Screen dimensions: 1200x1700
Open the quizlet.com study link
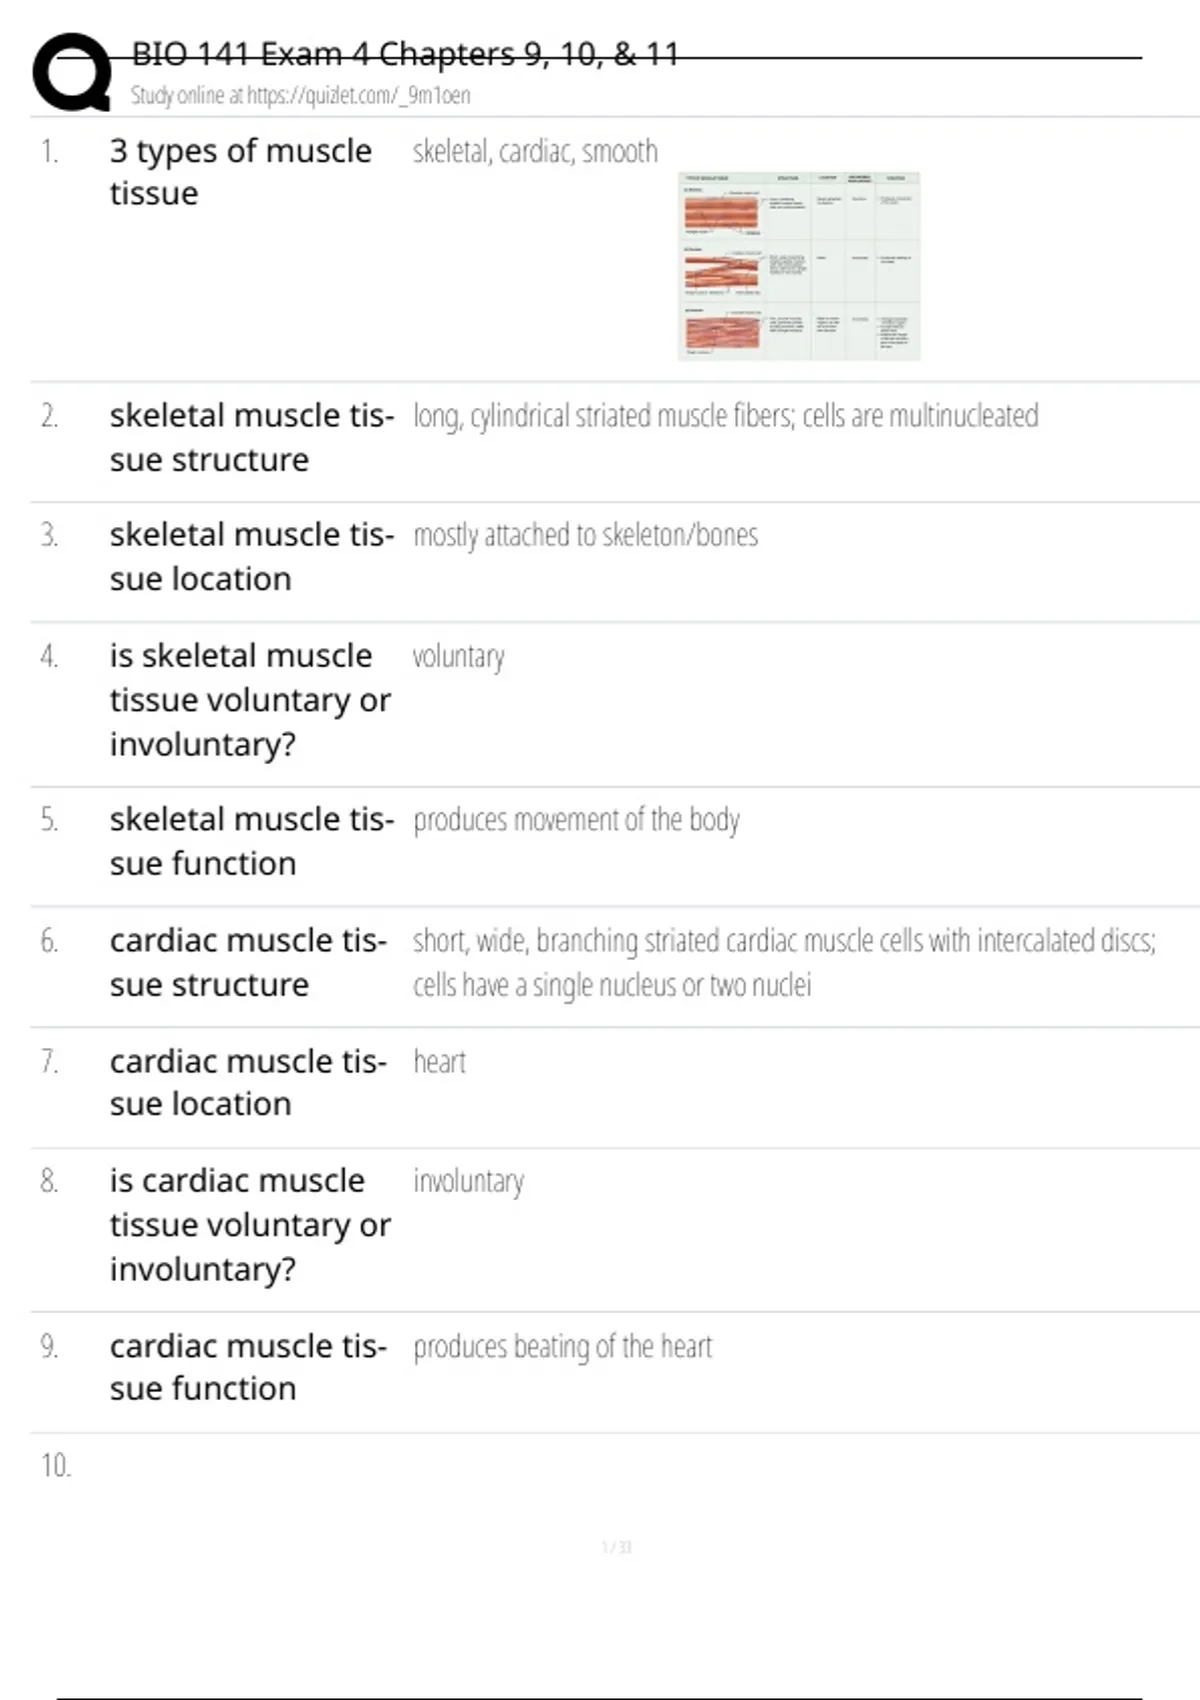300,96
